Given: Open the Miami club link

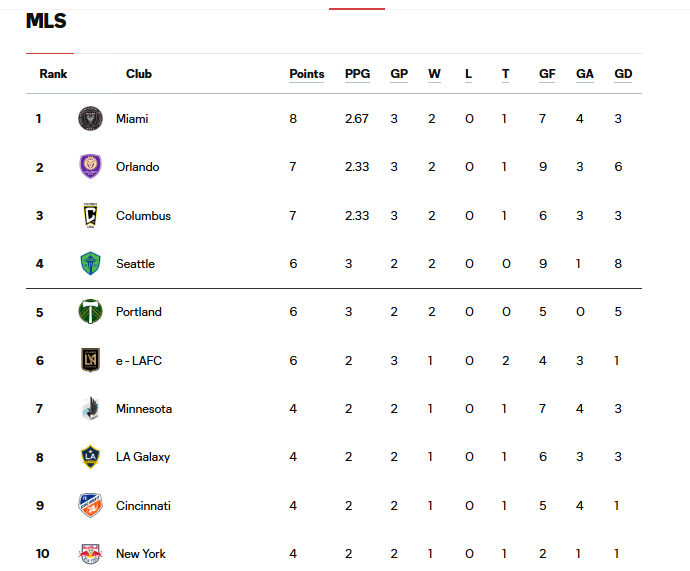Looking at the screenshot, I should tap(132, 119).
